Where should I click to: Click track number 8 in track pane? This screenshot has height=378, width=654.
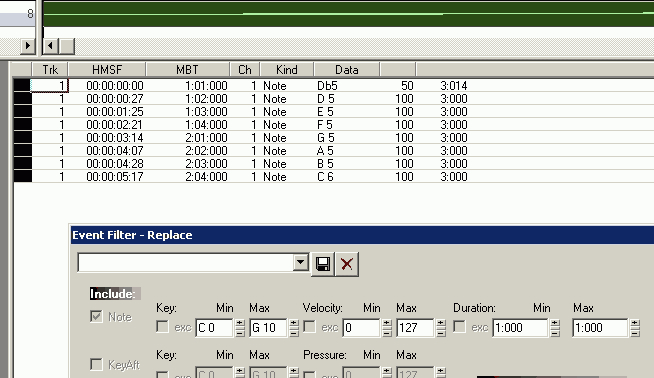point(30,13)
